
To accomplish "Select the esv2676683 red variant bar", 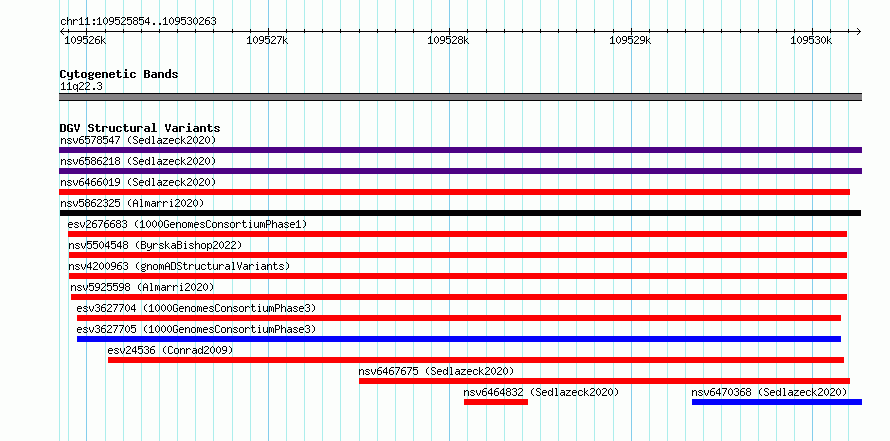I will point(457,234).
